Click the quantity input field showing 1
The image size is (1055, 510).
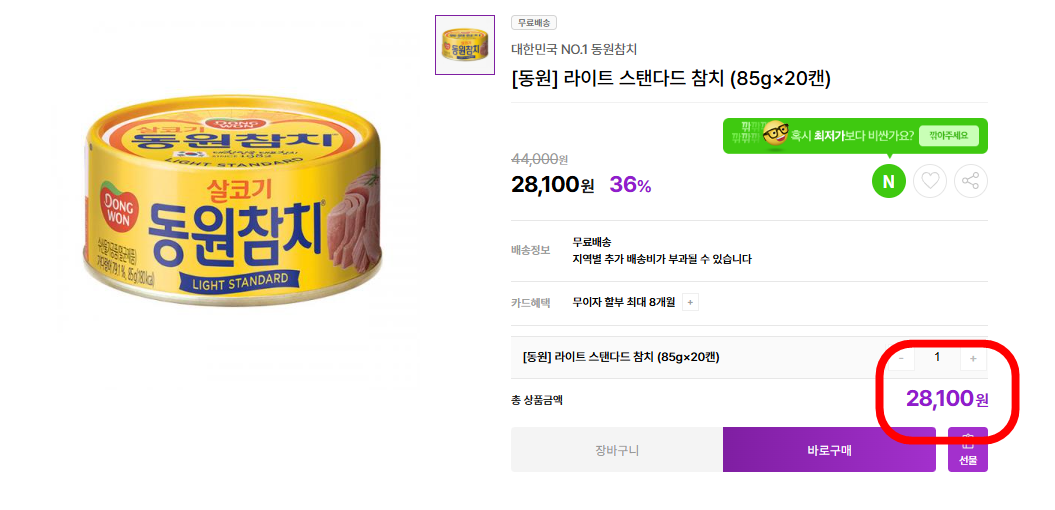pos(937,357)
